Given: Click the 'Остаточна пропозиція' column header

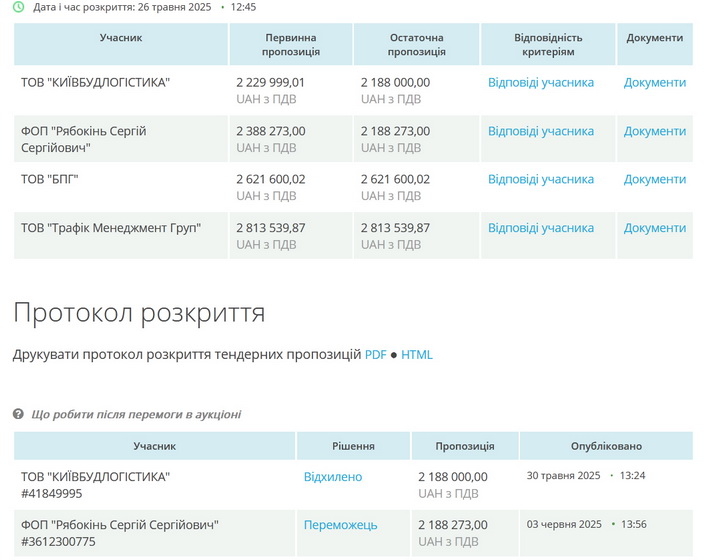Looking at the screenshot, I should coord(417,45).
